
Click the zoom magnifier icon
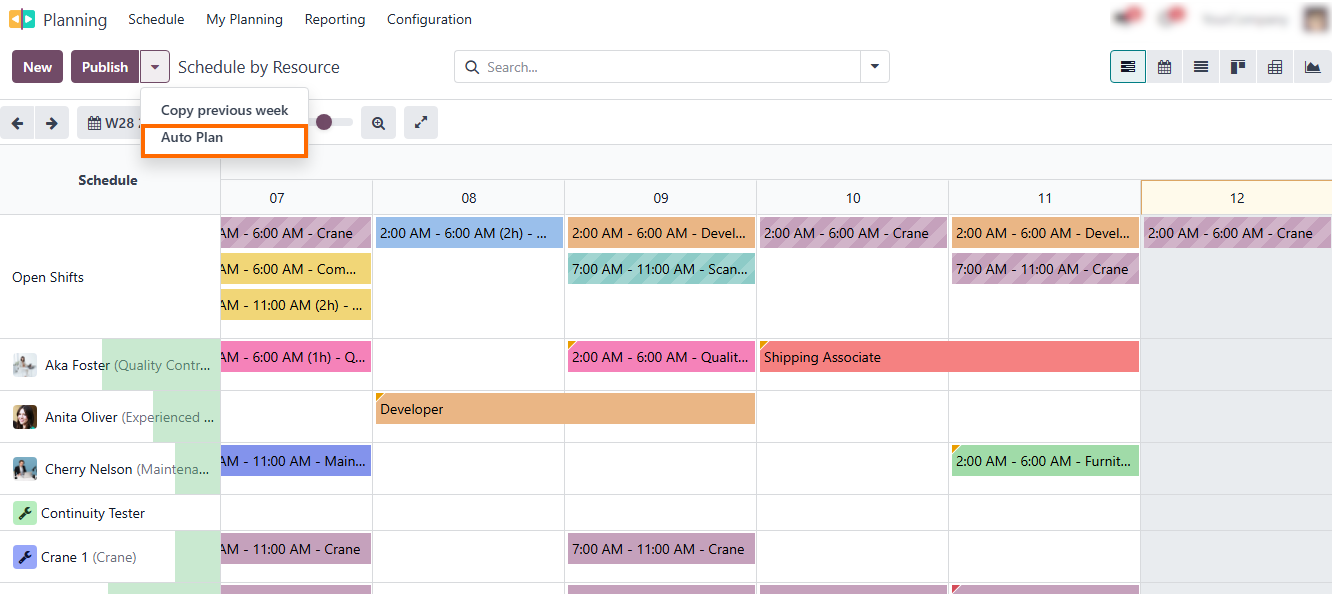378,122
